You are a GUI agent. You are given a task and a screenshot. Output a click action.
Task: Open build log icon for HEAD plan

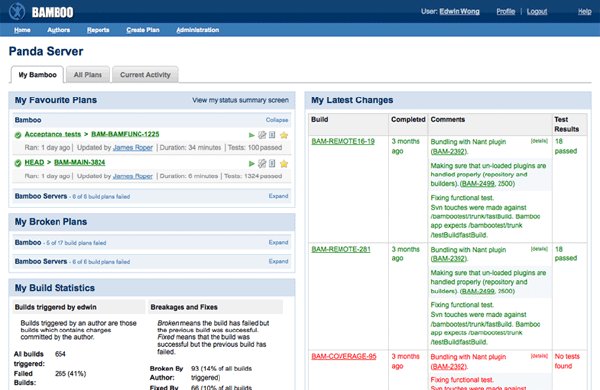point(272,163)
